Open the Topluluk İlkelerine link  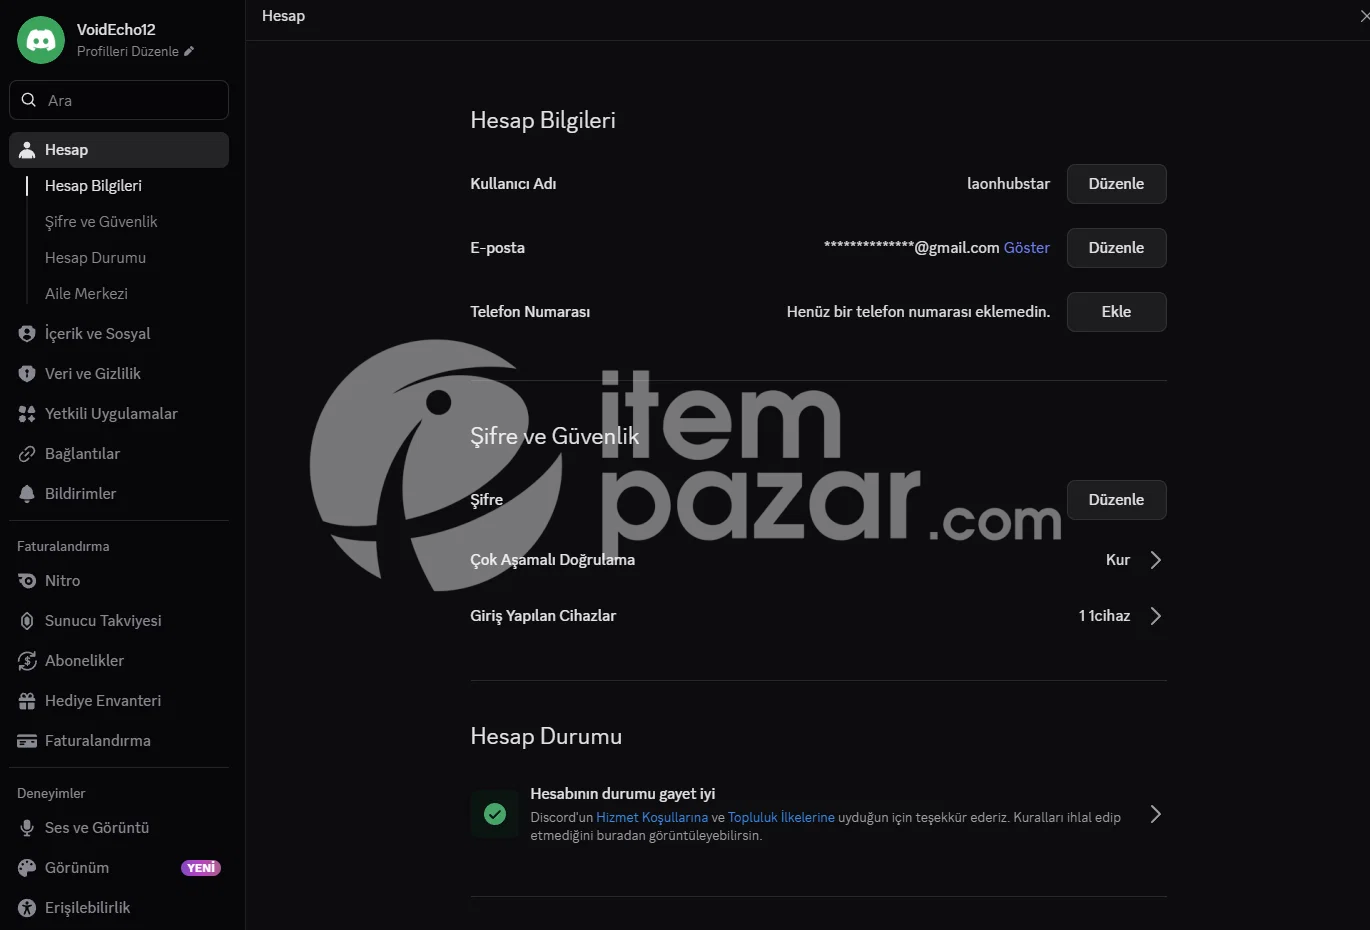click(x=781, y=818)
